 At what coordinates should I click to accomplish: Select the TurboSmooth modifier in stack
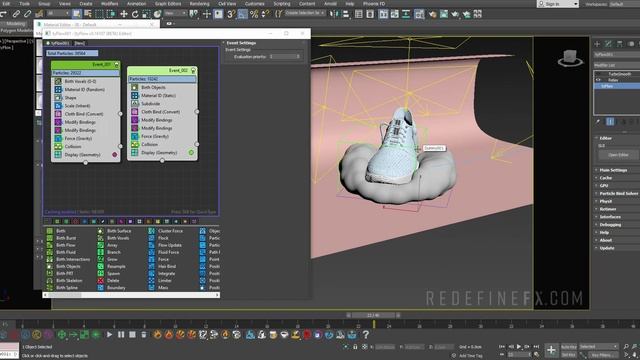620,74
